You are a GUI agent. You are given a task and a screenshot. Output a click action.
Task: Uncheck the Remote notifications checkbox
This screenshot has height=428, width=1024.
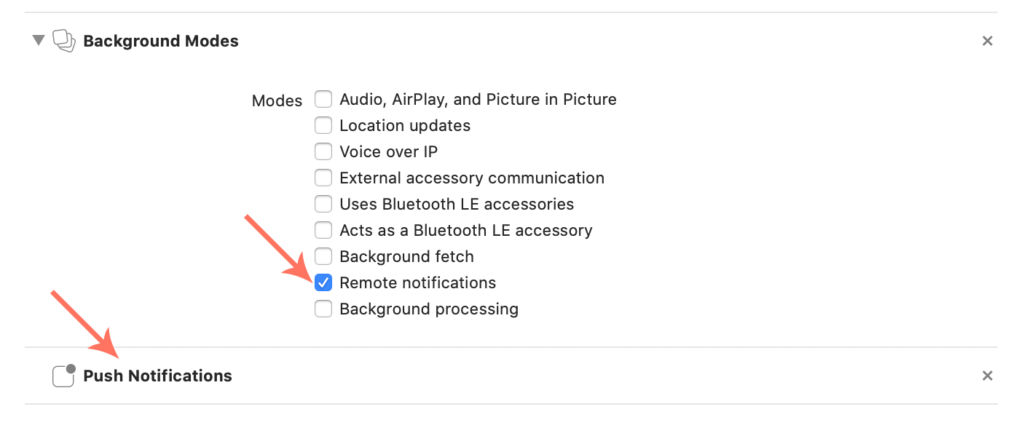click(x=323, y=282)
